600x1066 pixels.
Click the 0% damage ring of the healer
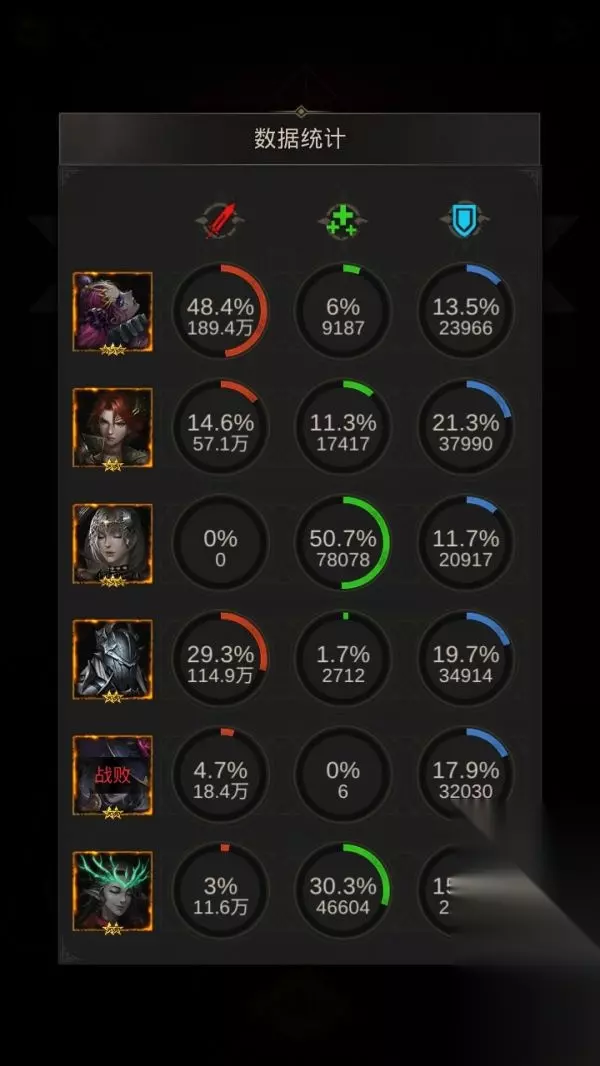220,543
